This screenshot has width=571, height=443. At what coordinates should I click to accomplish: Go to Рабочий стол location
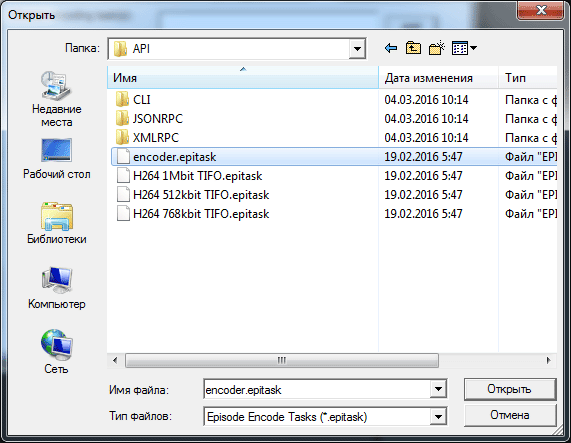[x=56, y=159]
